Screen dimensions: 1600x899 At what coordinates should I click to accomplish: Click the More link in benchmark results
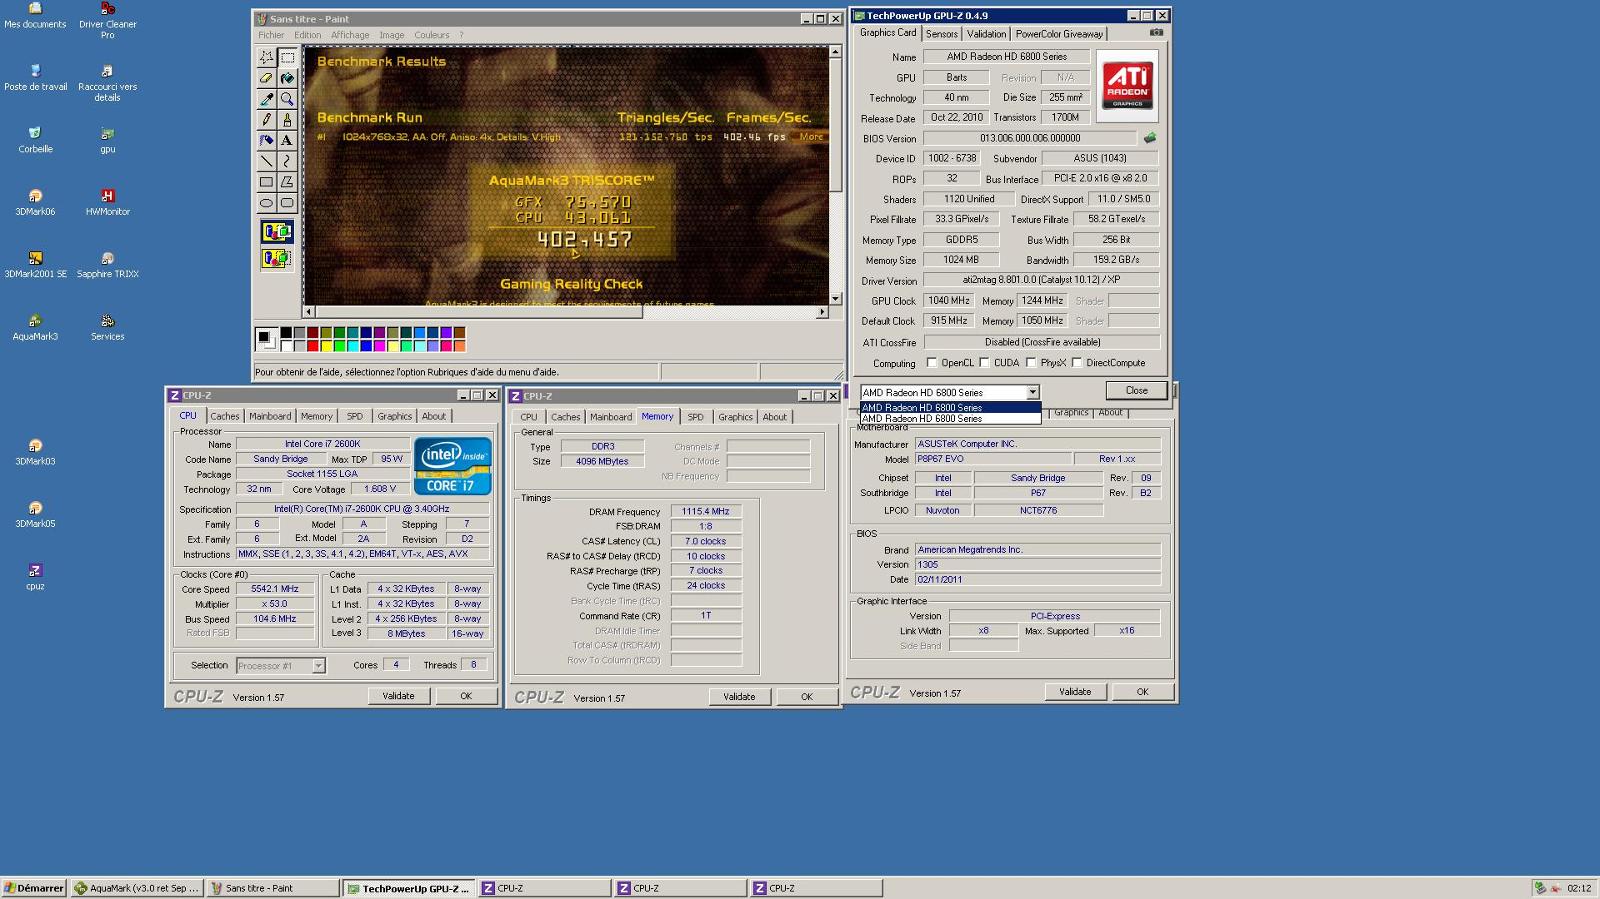click(812, 137)
